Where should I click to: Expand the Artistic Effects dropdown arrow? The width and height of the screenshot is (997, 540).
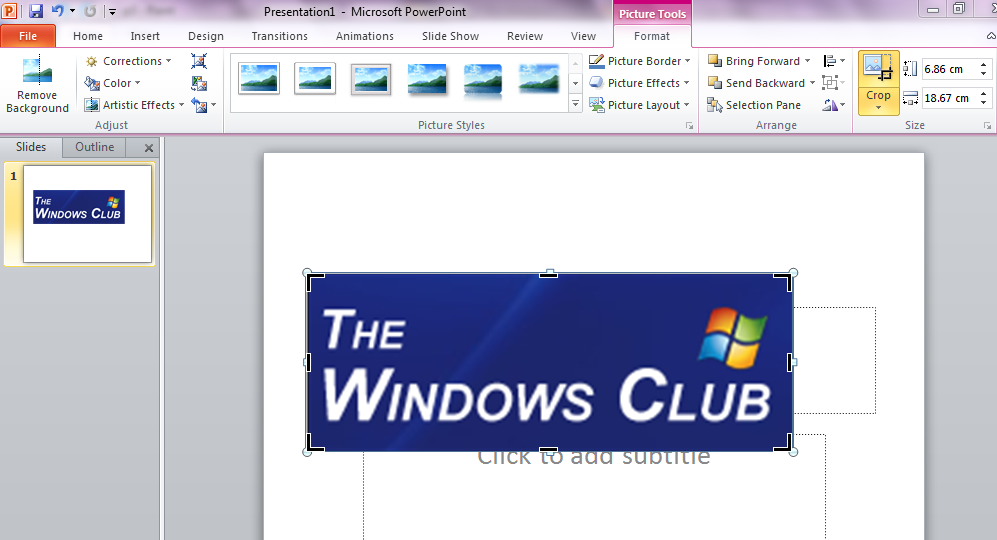[x=181, y=105]
